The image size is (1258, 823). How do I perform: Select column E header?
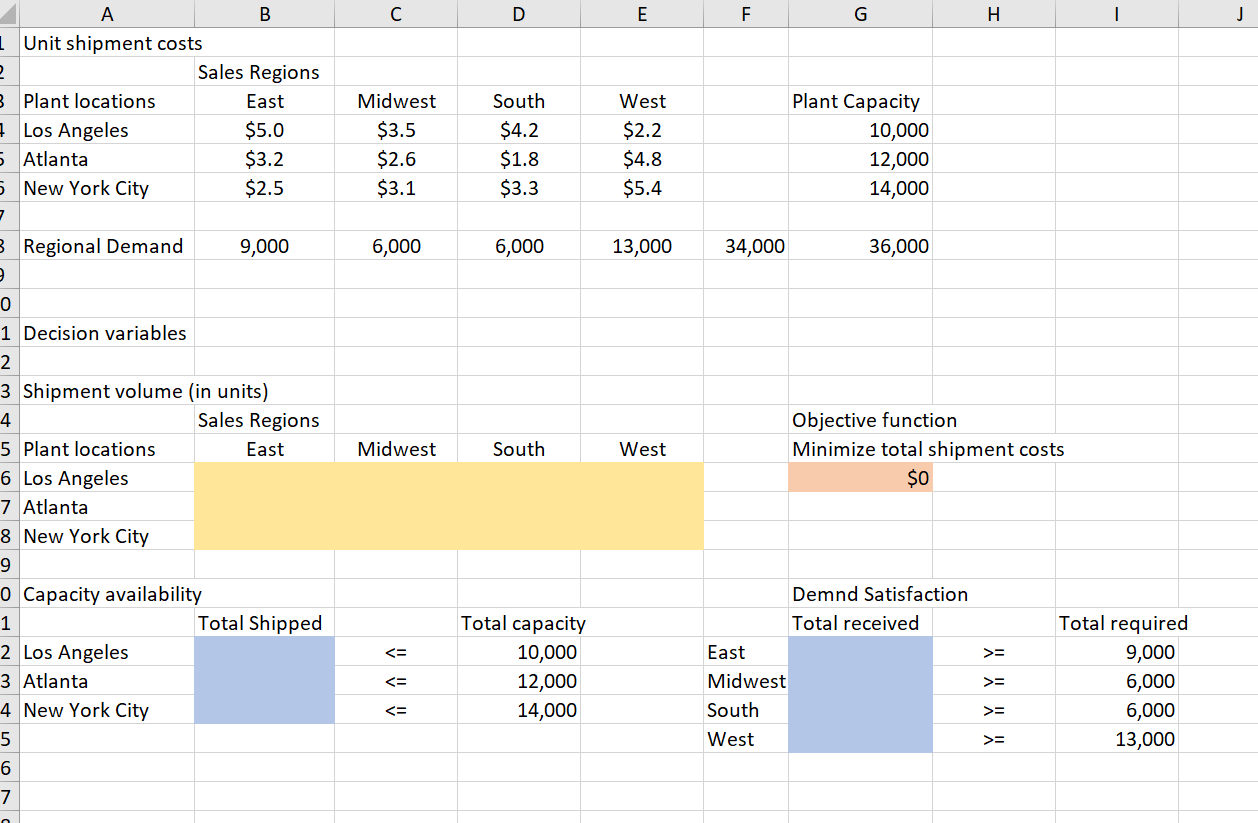[642, 14]
